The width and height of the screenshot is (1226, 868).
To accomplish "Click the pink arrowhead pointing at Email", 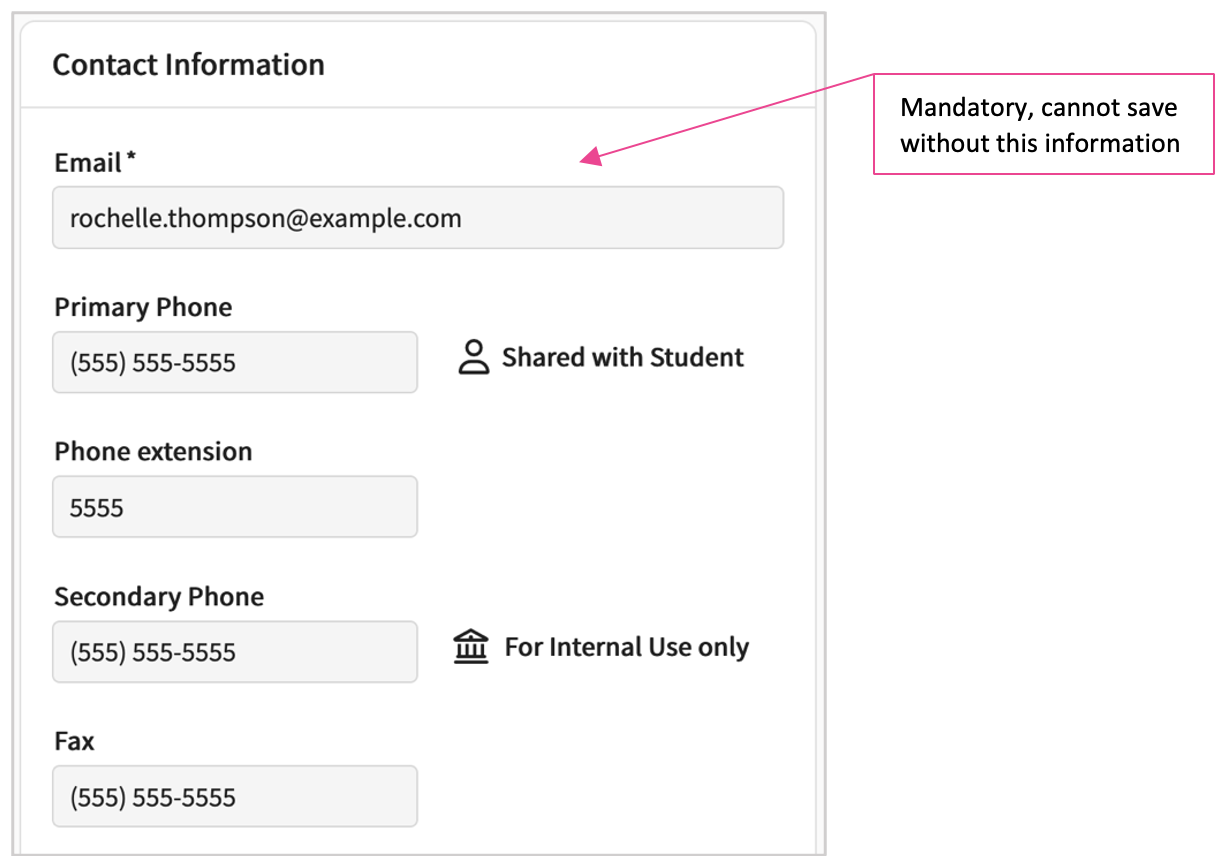I will tap(592, 155).
